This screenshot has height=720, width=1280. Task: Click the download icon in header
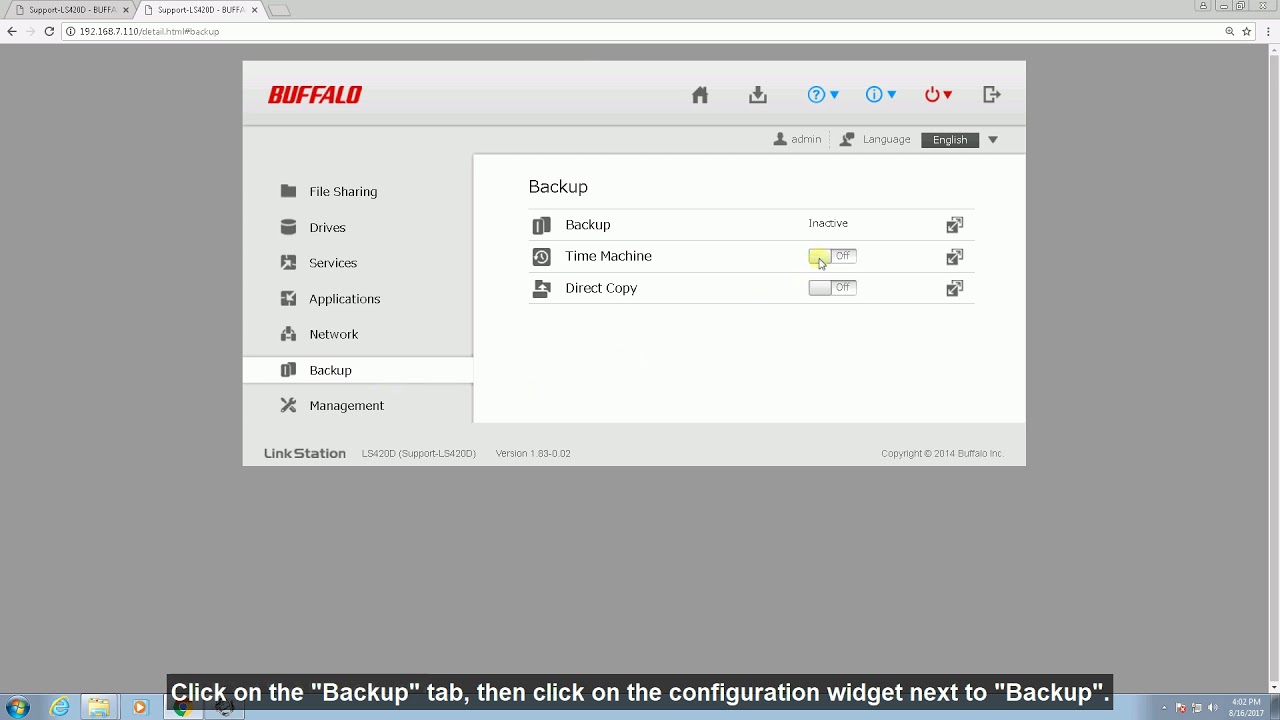[758, 95]
